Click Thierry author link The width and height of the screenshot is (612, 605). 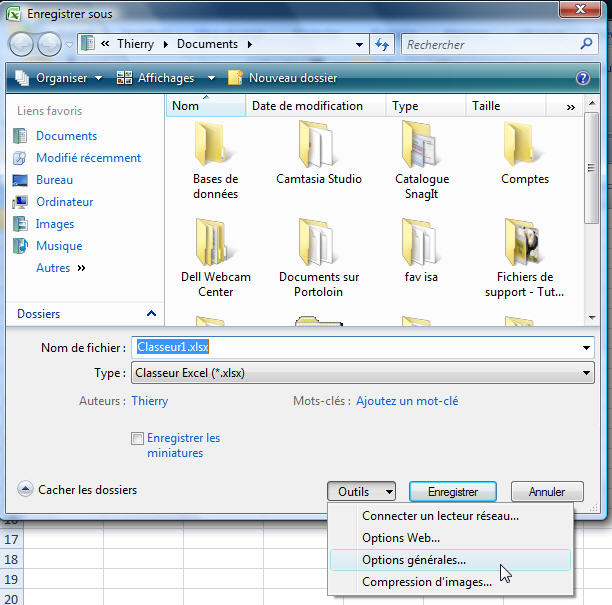click(149, 401)
